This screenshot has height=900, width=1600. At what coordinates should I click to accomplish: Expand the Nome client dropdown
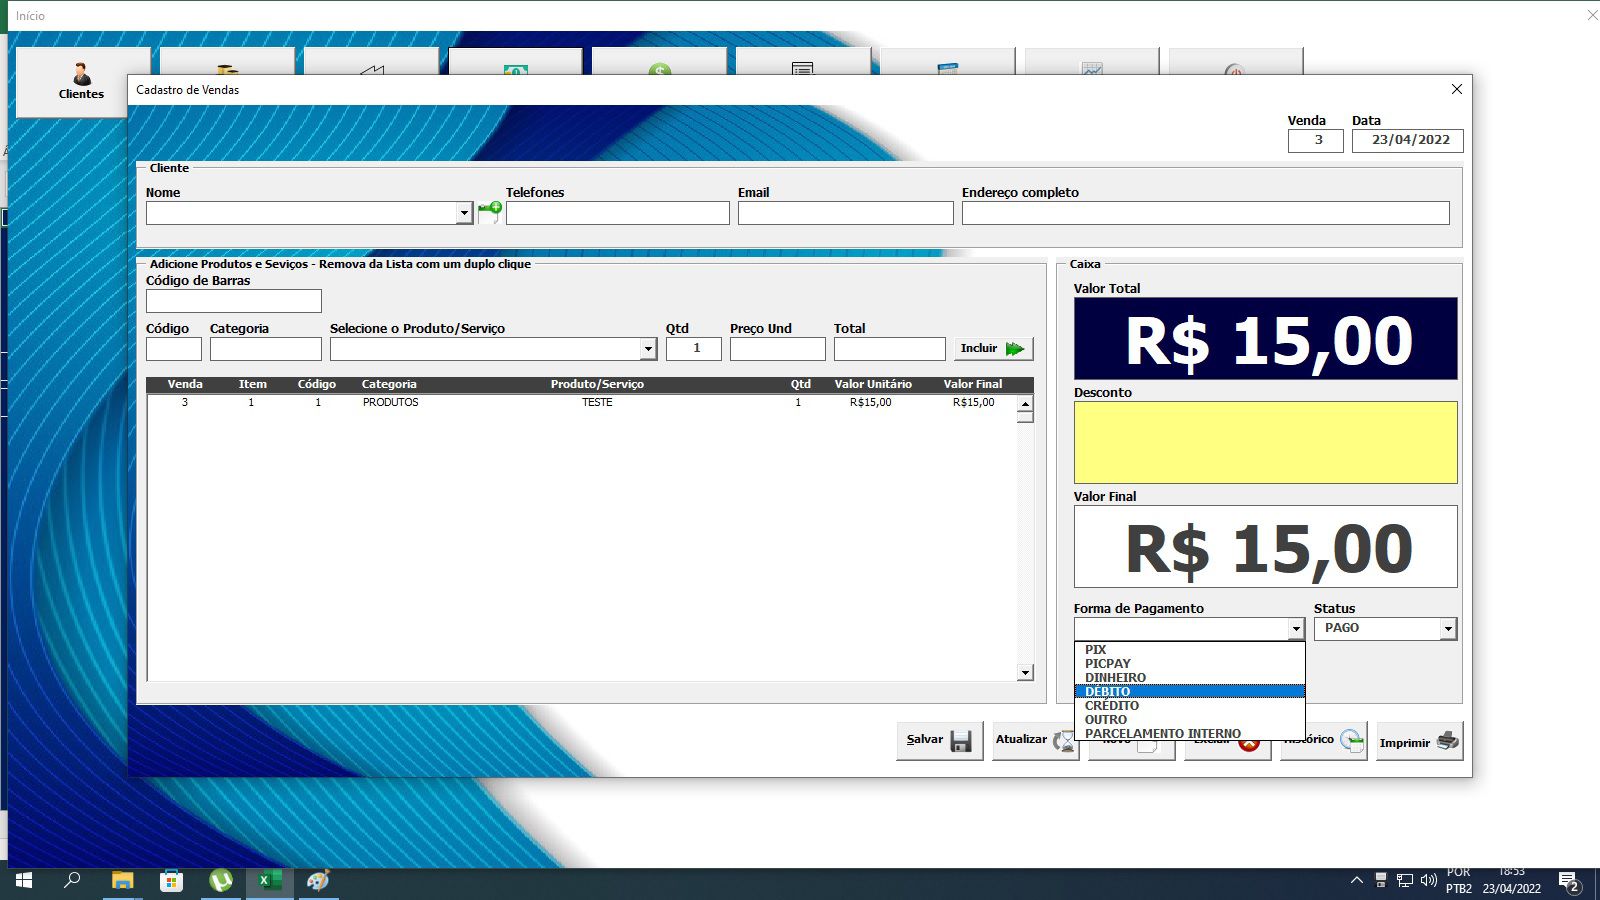(463, 213)
